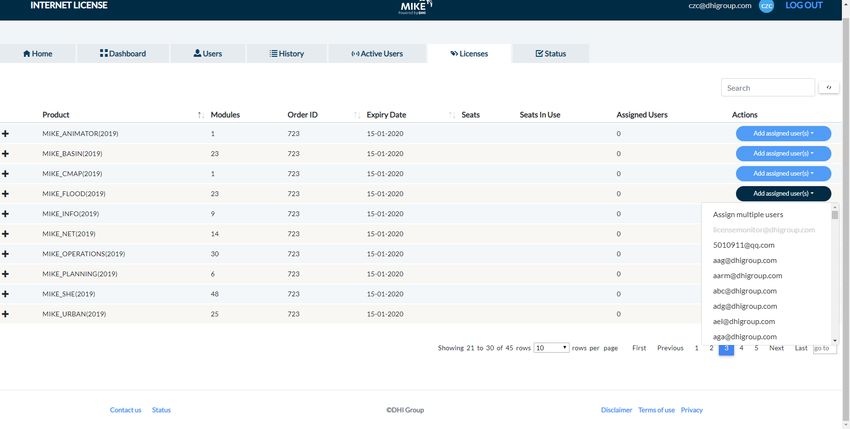Viewport: 850px width, 429px height.
Task: Expand the MIKE_URBAN(2019) row plus icon
Action: click(5, 314)
